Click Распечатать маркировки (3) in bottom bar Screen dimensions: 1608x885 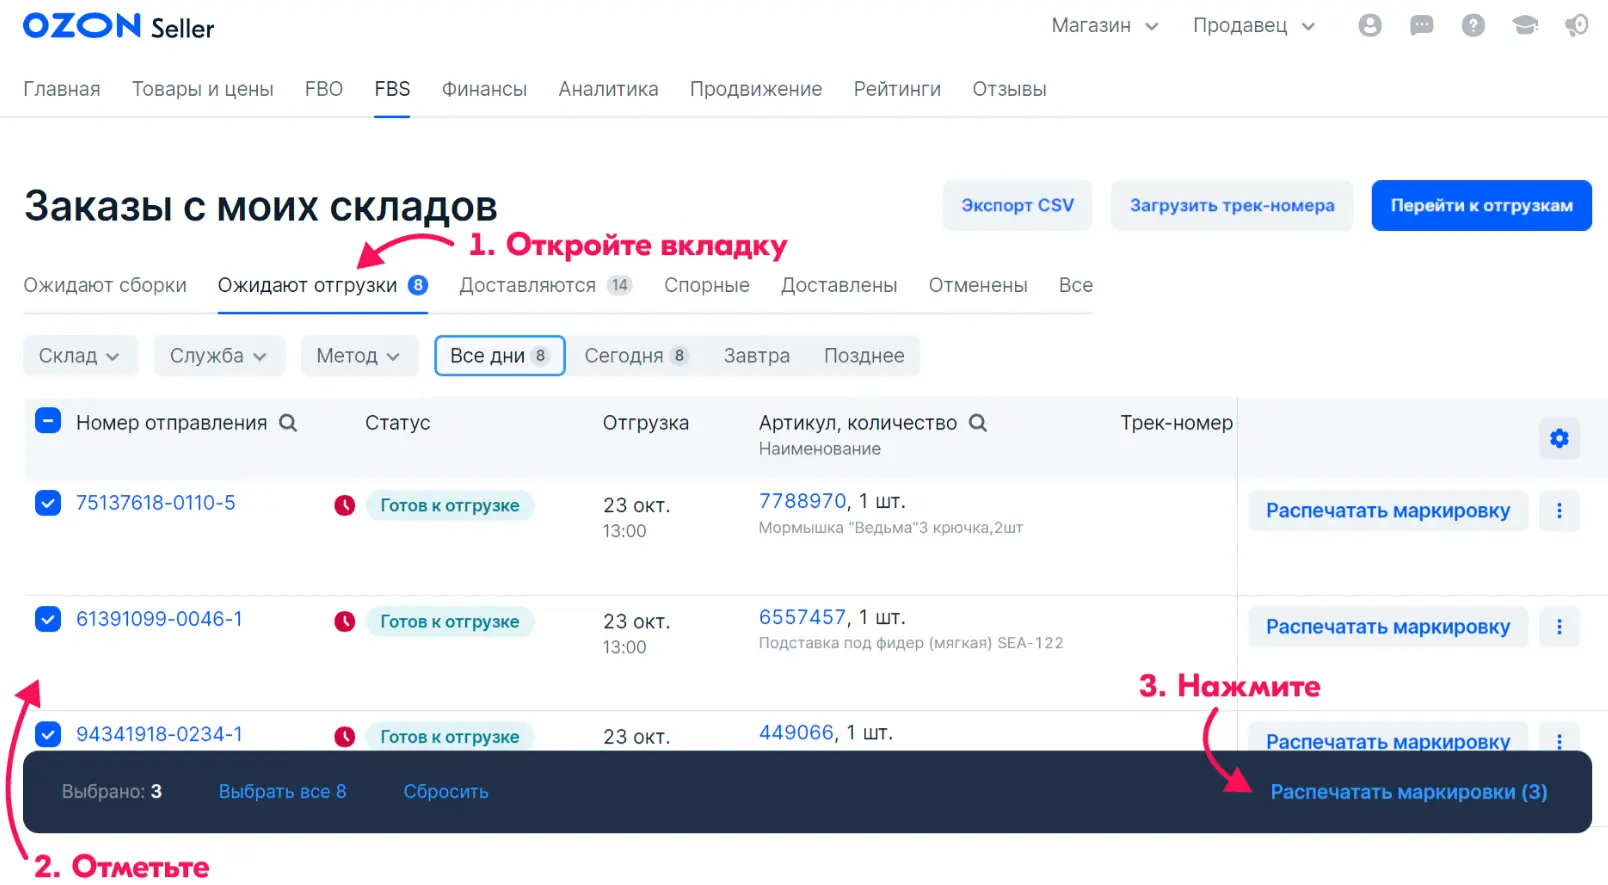click(1409, 792)
